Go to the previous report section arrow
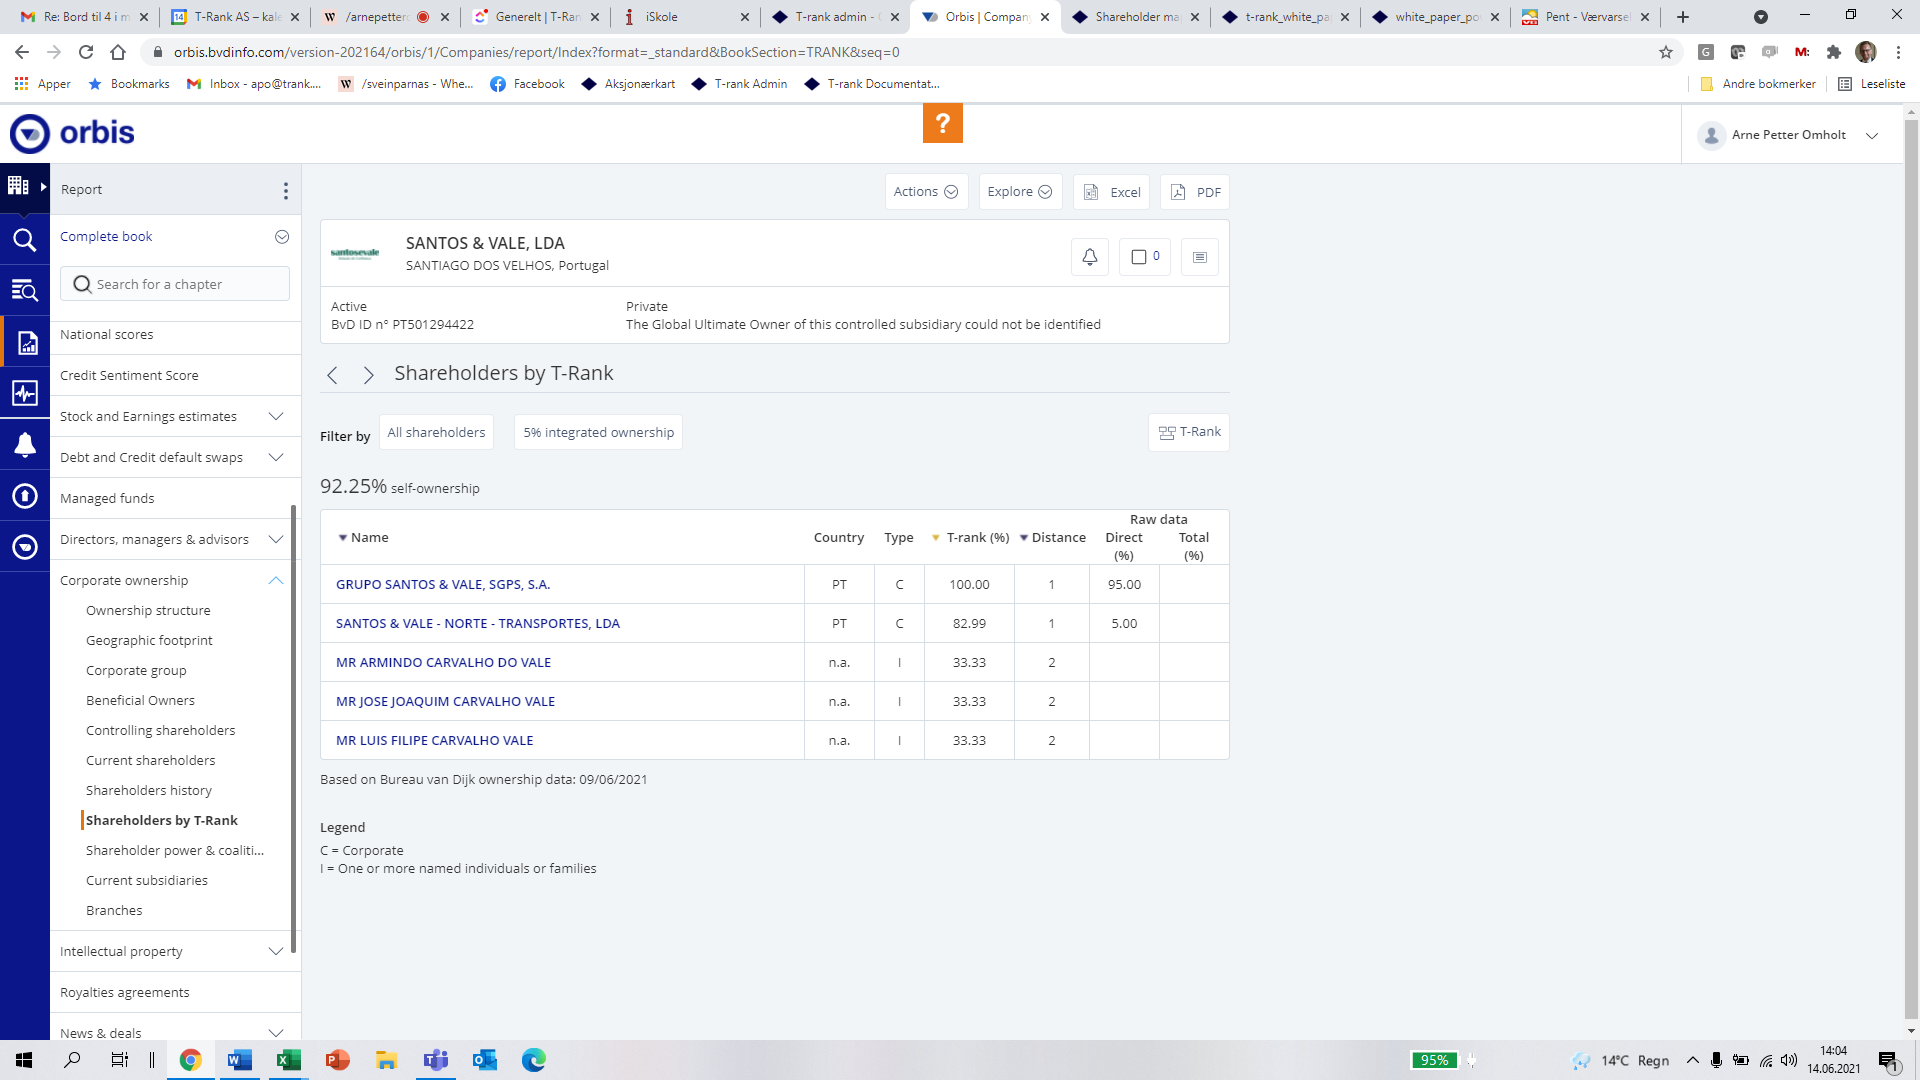This screenshot has width=1920, height=1080. 332,375
